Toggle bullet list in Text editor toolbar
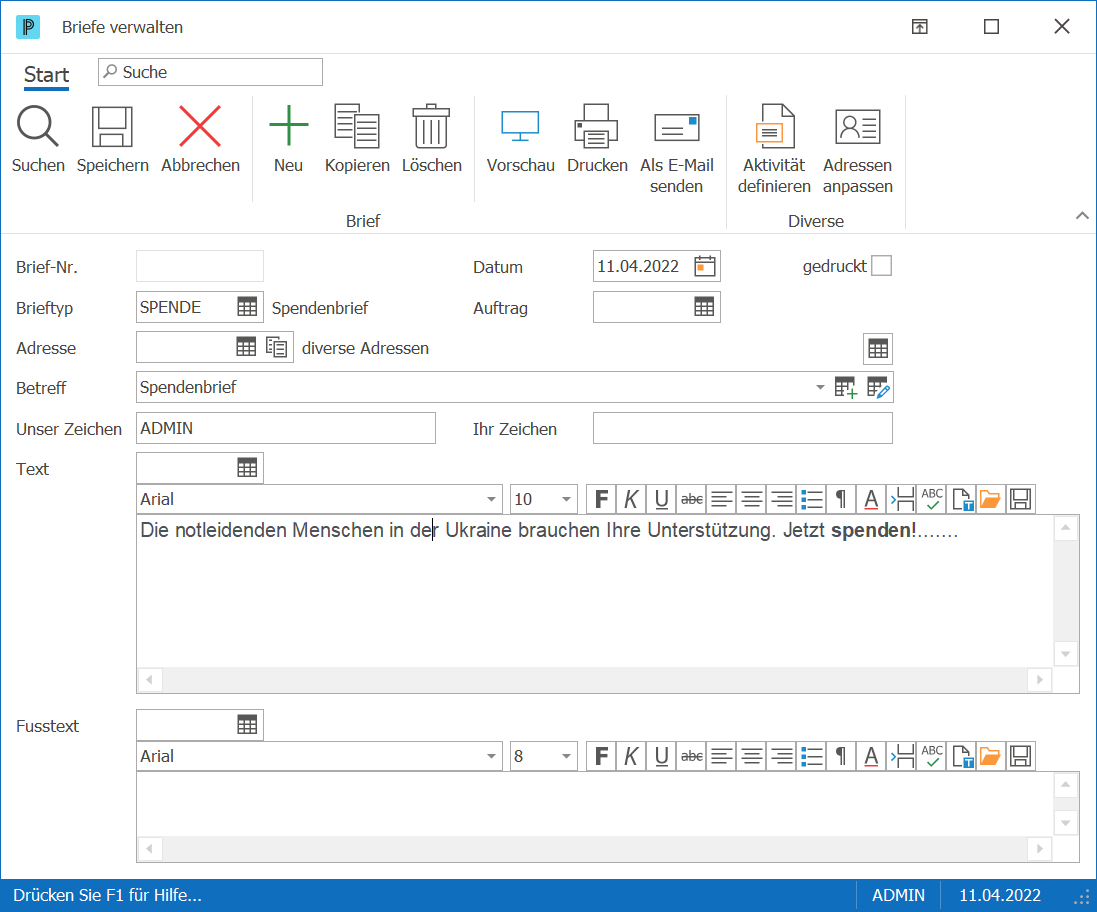 point(812,499)
